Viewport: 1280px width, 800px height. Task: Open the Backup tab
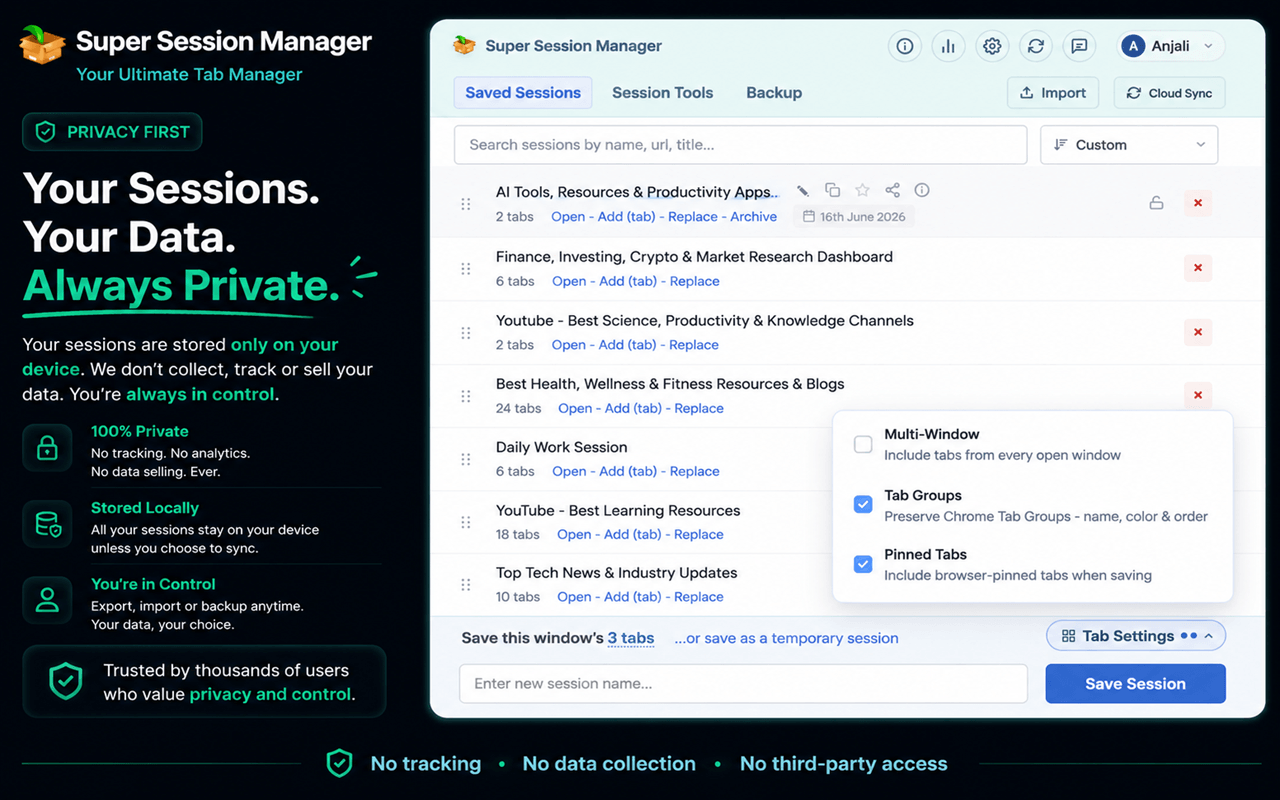pyautogui.click(x=774, y=93)
